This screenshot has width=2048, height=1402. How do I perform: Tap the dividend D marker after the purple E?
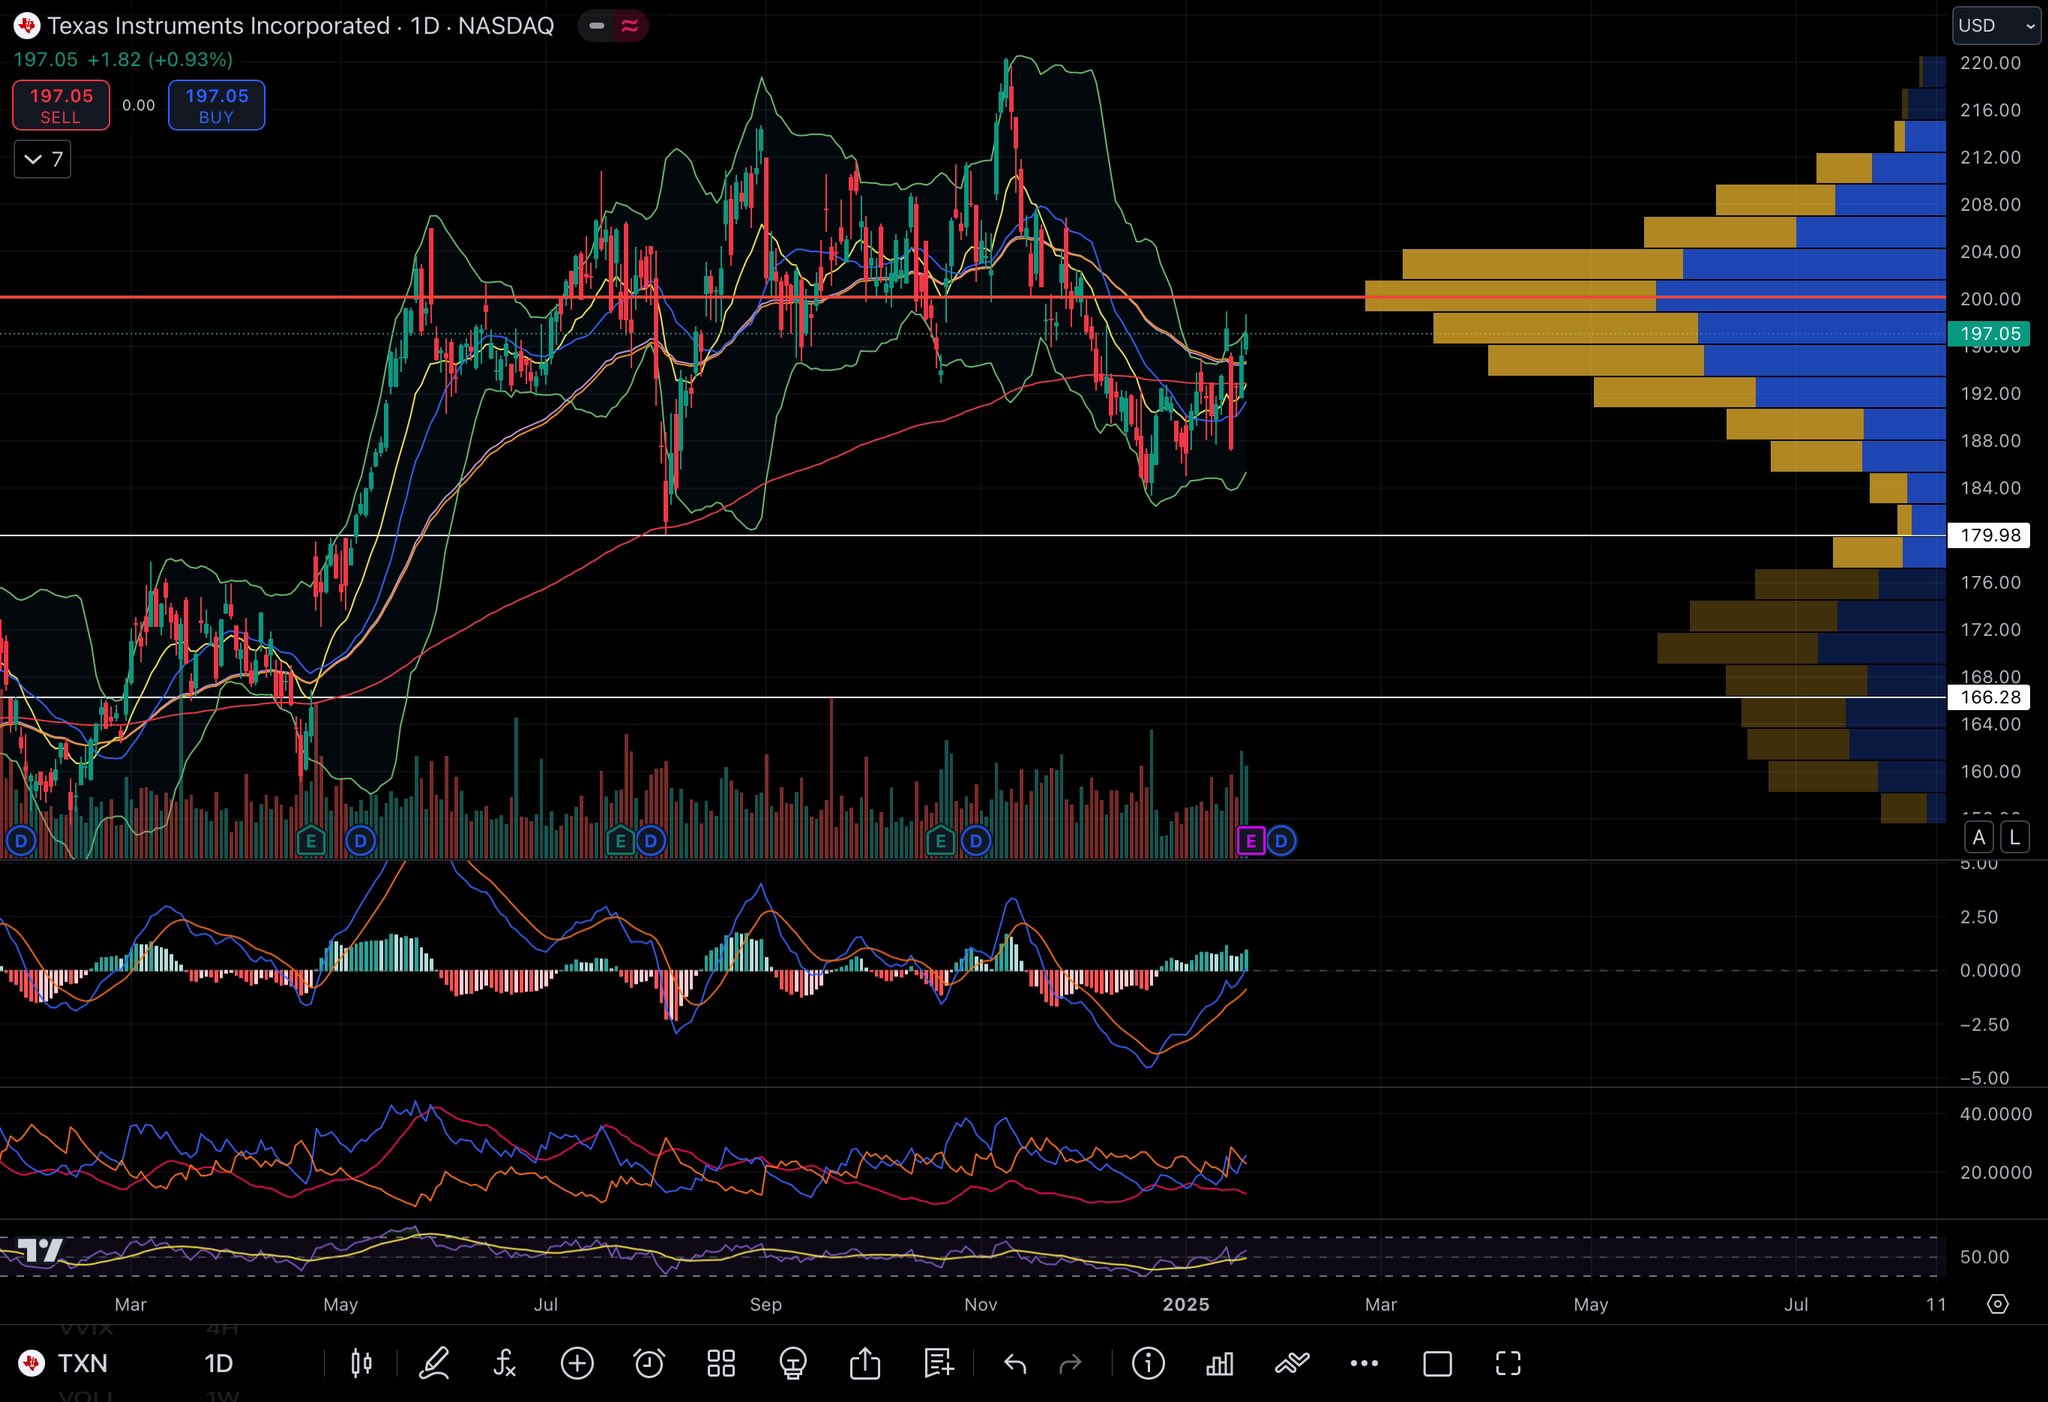[x=1282, y=841]
